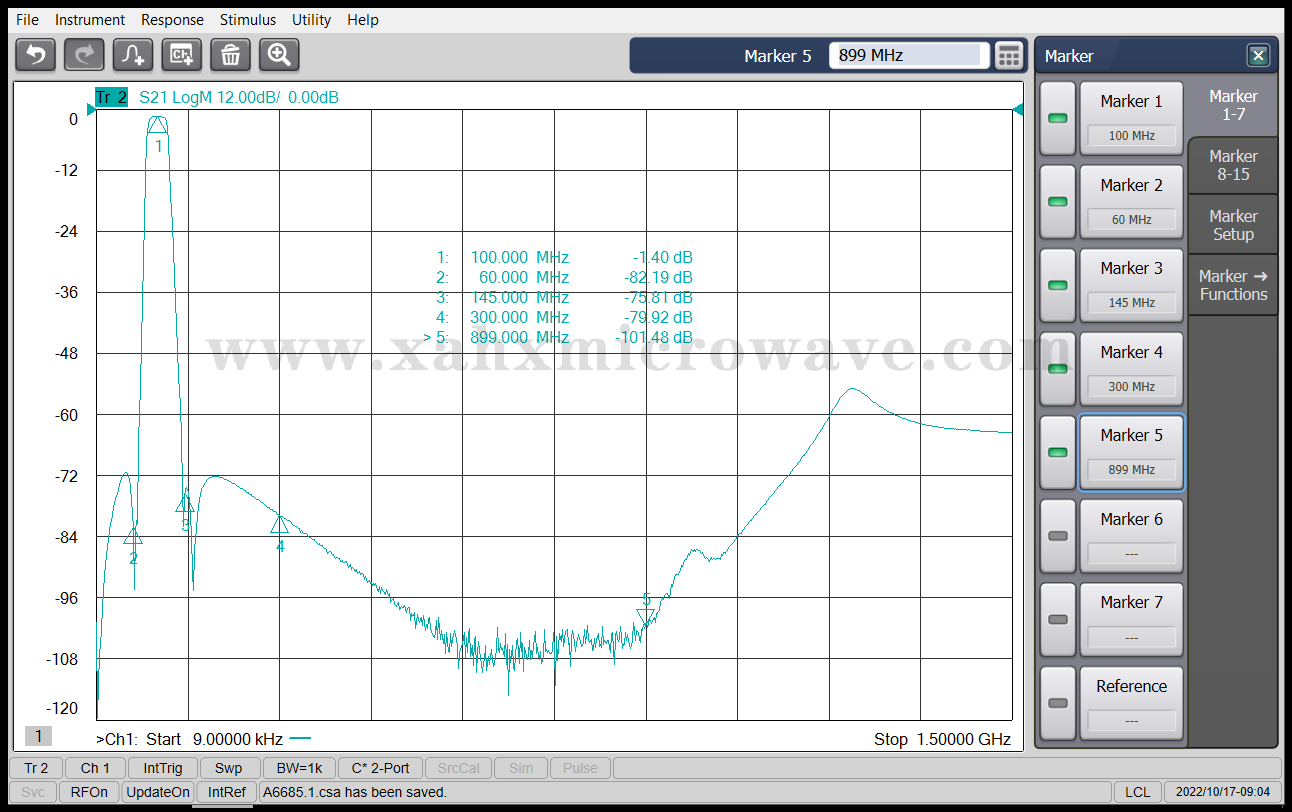Toggle the Reference marker indicator
1292x812 pixels.
coord(1057,703)
